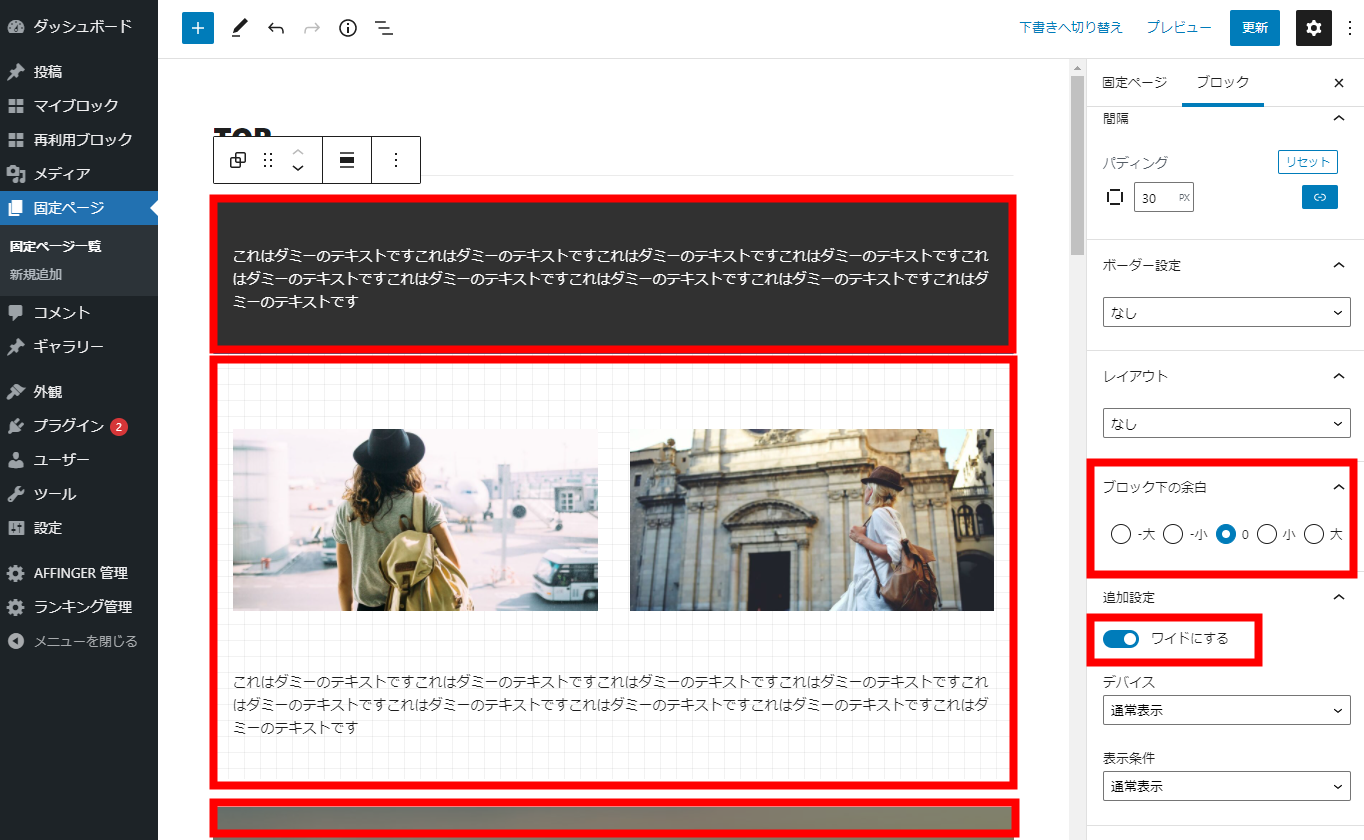Click 更新 update button
The image size is (1364, 840).
click(1255, 28)
